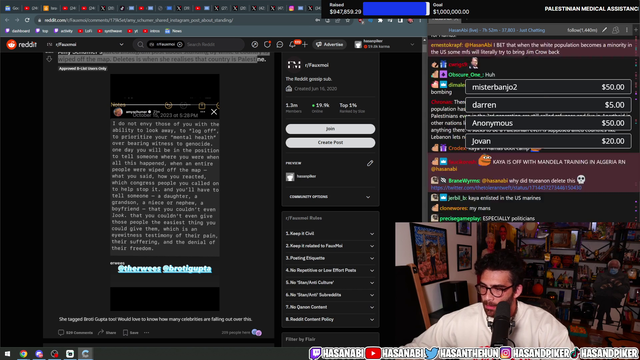Open the dashboard bookmark
Viewport: 640px width, 360px height.
click(x=18, y=31)
